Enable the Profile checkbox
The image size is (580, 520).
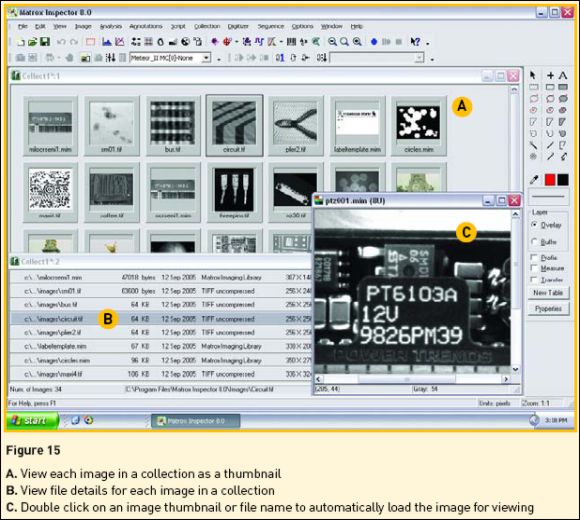(534, 257)
